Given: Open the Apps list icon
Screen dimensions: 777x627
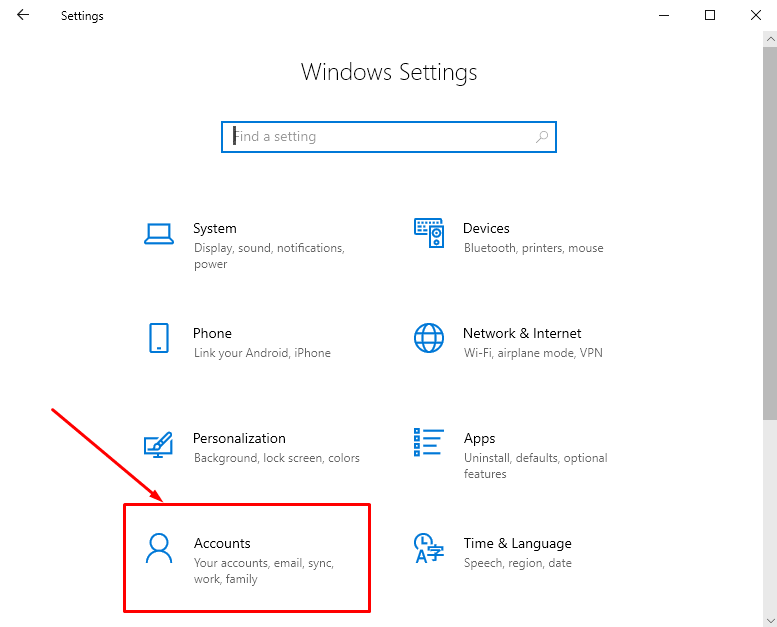Looking at the screenshot, I should pyautogui.click(x=429, y=442).
